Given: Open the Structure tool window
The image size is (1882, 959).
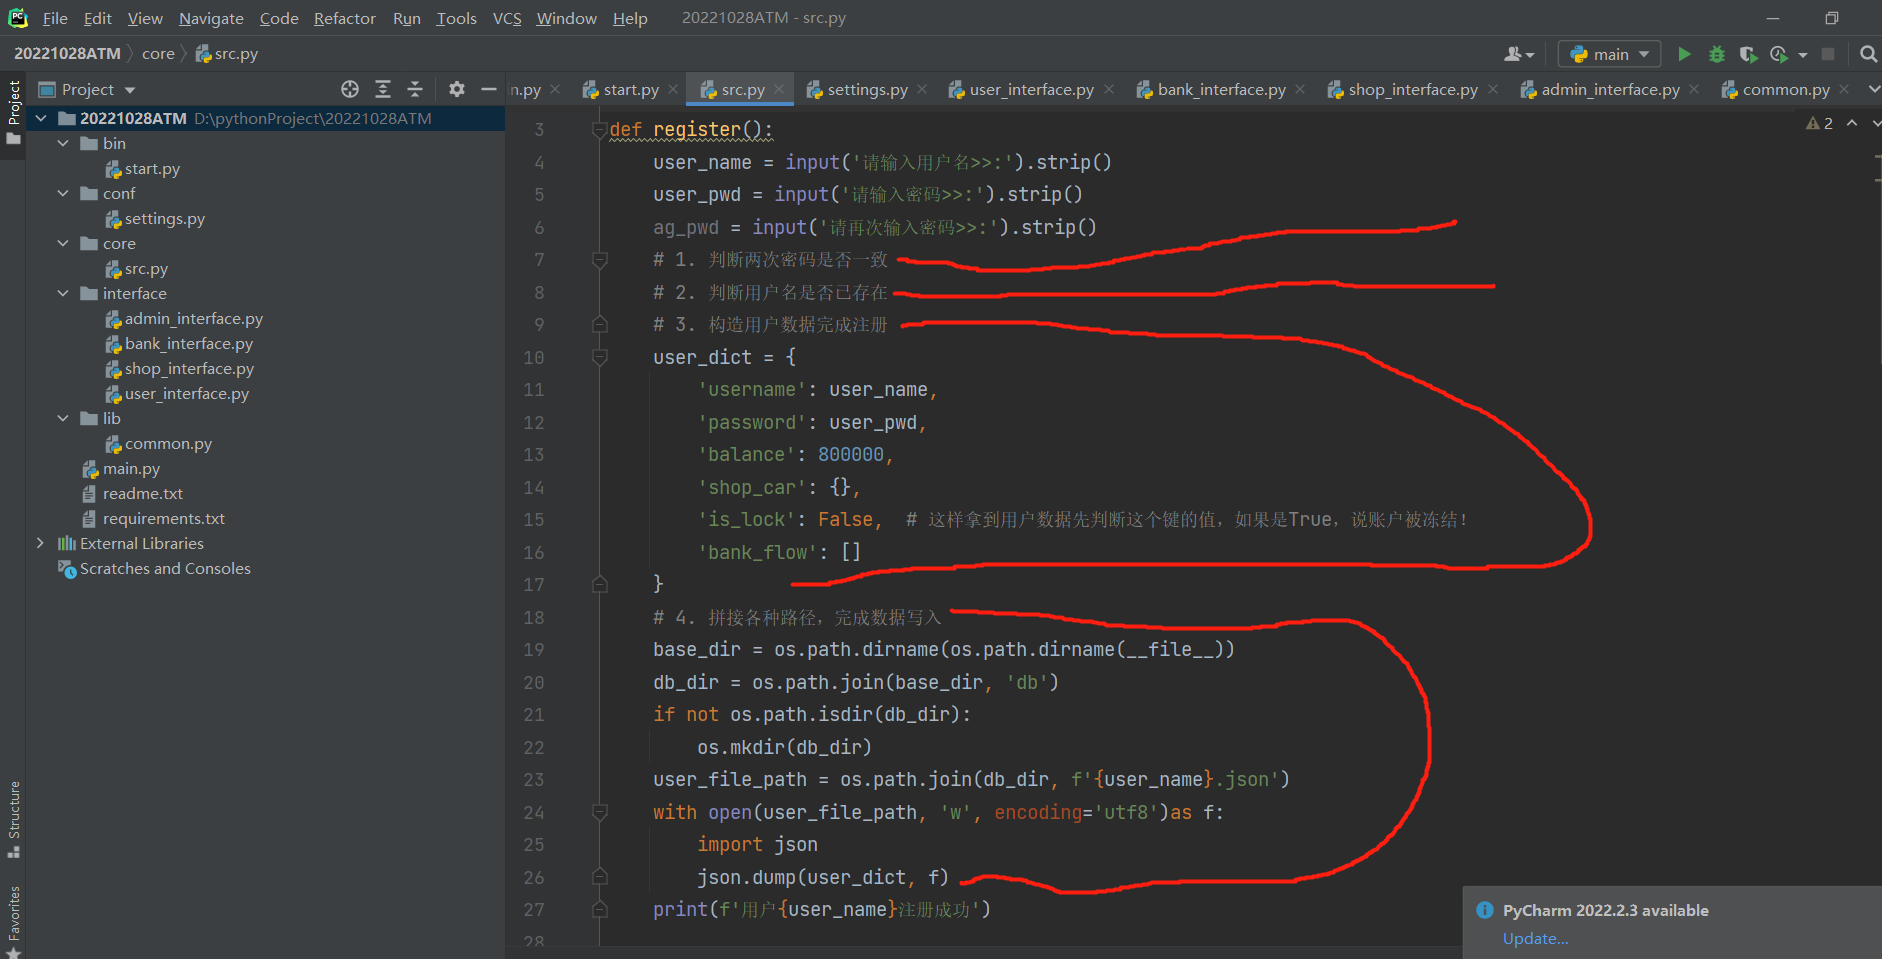Looking at the screenshot, I should pos(14,819).
